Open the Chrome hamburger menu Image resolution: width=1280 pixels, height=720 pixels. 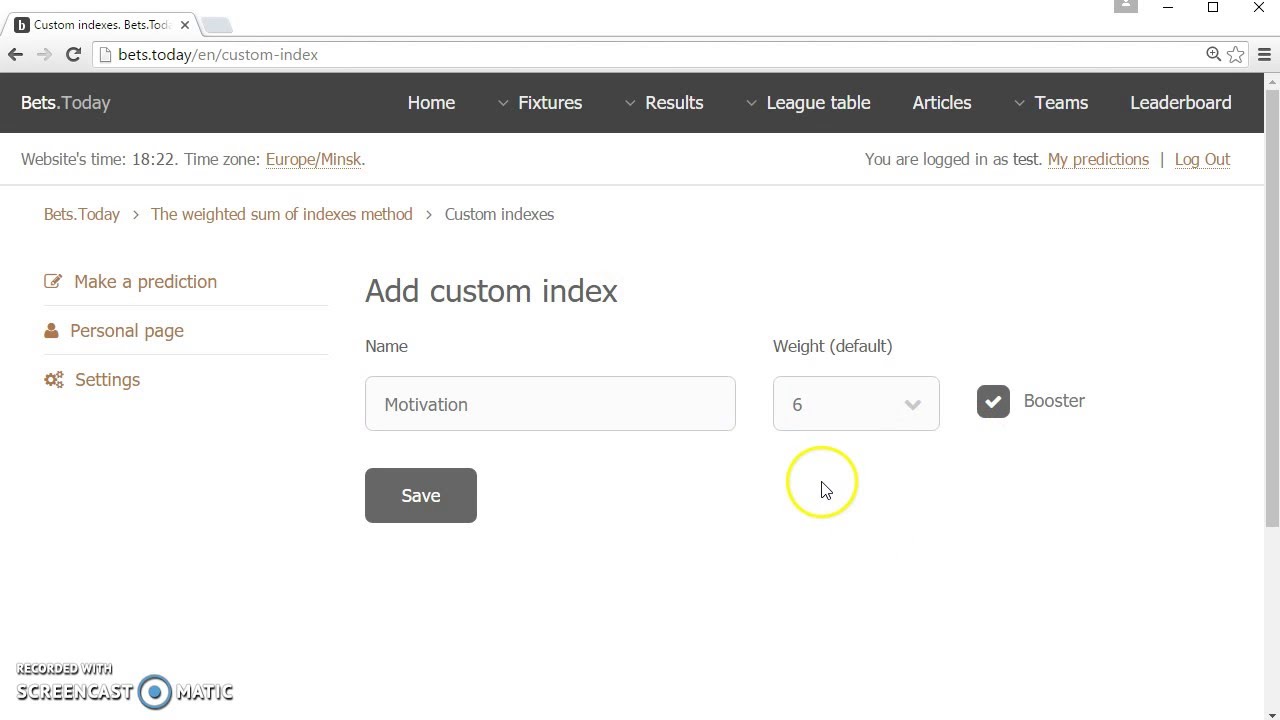pyautogui.click(x=1264, y=55)
